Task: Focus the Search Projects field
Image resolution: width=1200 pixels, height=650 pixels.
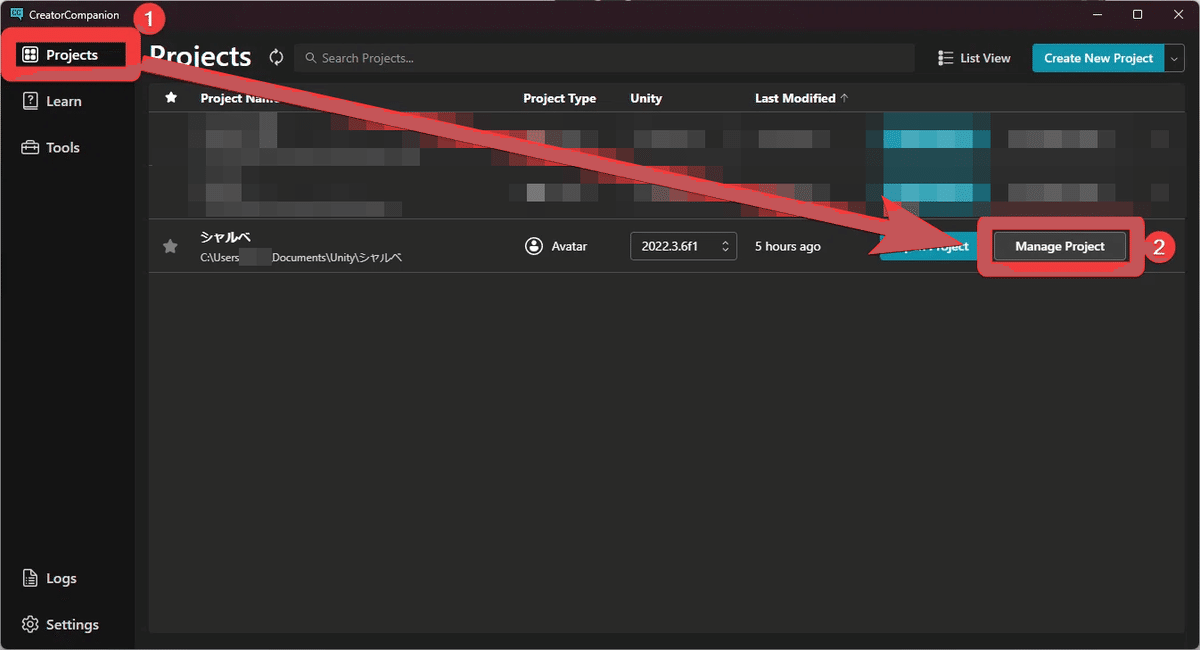Action: (604, 58)
